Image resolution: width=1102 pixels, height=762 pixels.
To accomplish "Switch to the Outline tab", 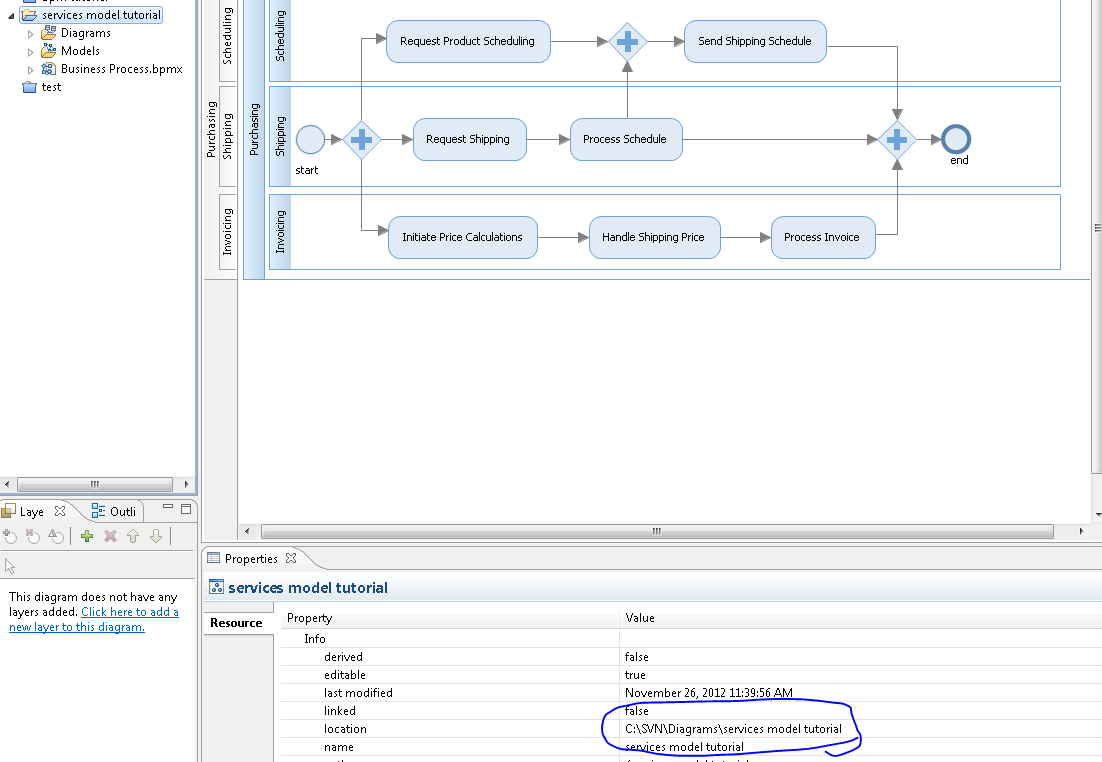I will [114, 511].
